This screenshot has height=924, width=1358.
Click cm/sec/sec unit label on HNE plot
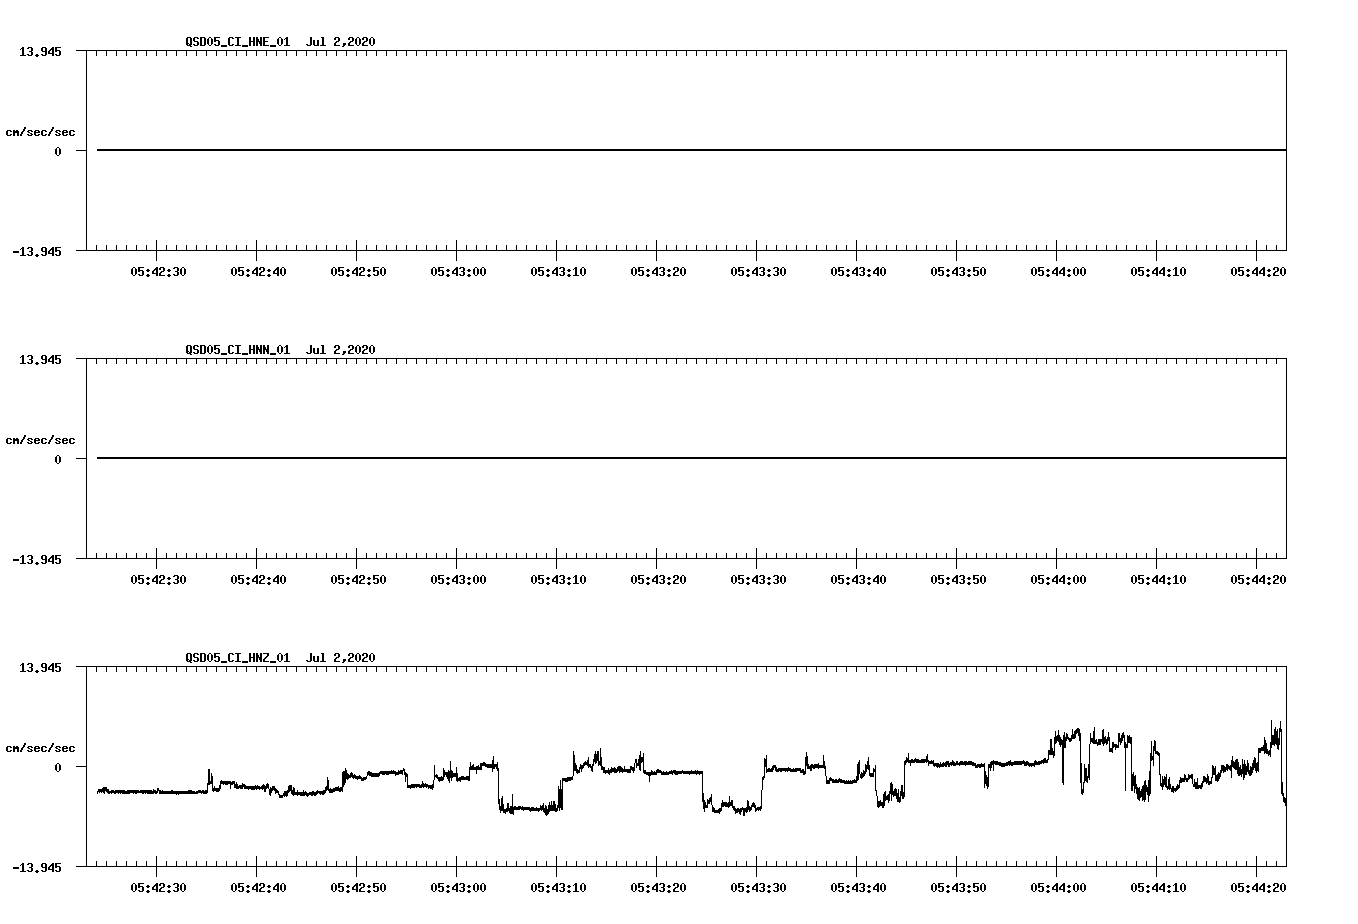click(x=40, y=132)
